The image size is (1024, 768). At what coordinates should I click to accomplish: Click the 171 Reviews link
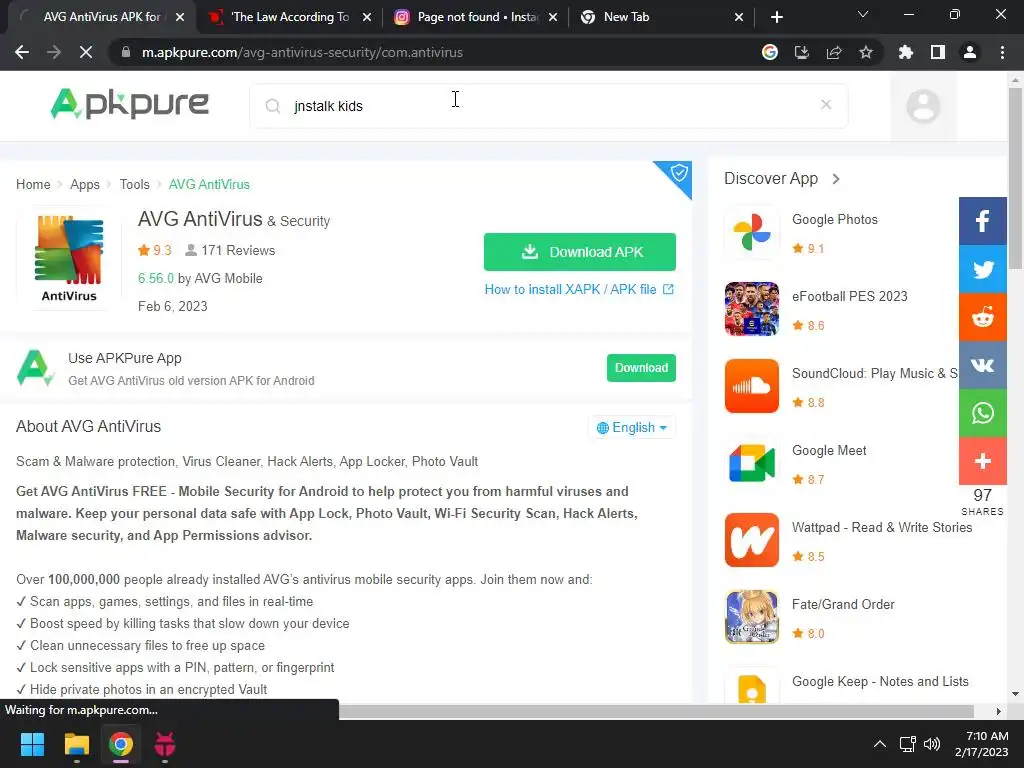pyautogui.click(x=231, y=250)
